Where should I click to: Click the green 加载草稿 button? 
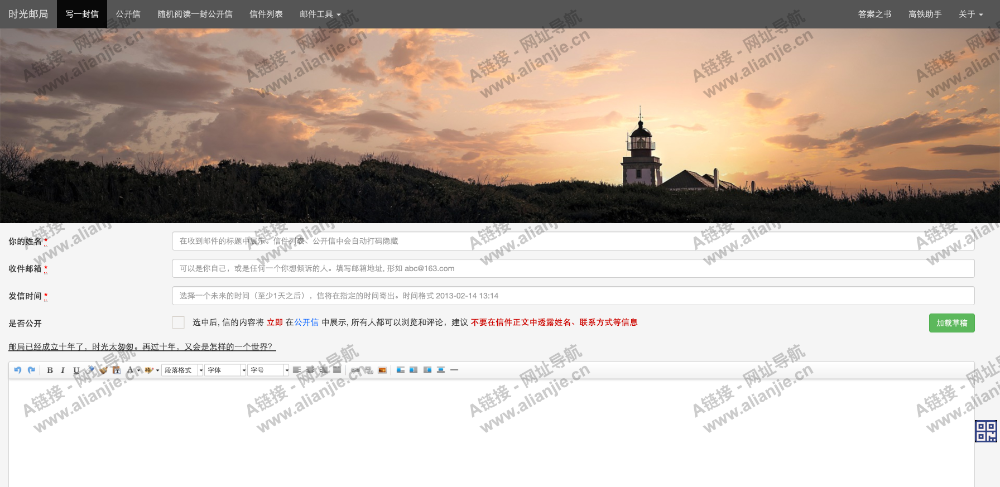click(951, 323)
